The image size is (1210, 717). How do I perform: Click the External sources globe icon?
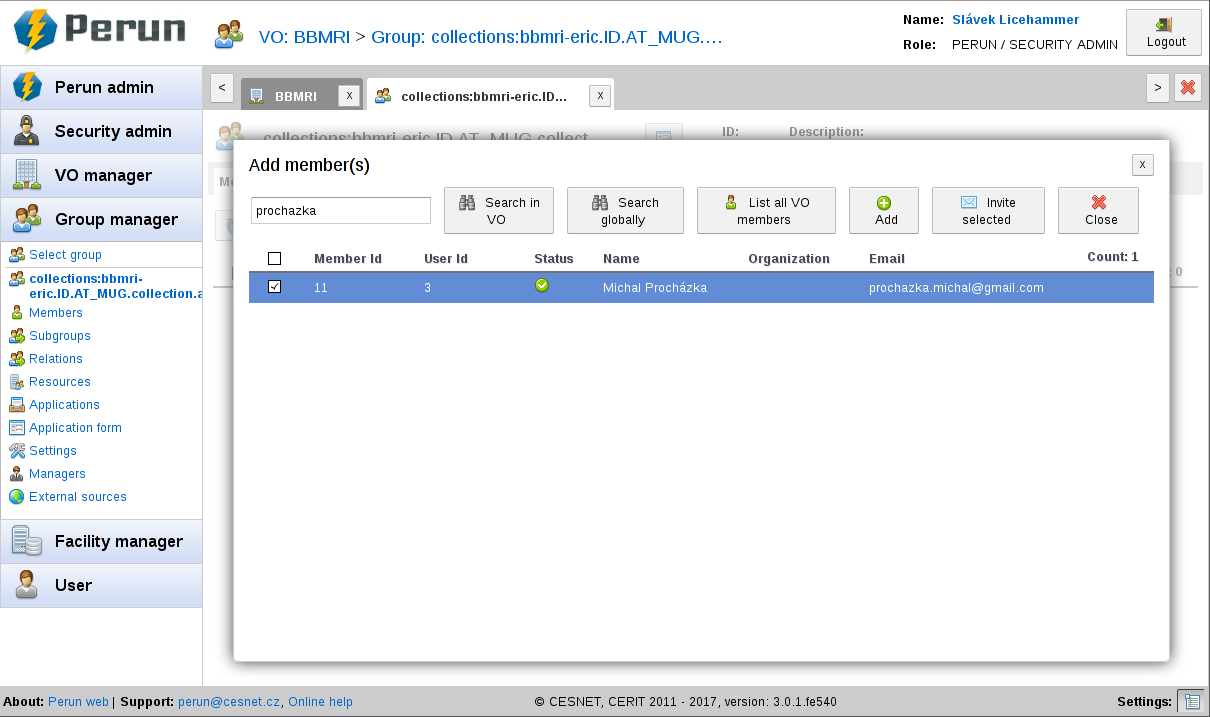coord(17,497)
